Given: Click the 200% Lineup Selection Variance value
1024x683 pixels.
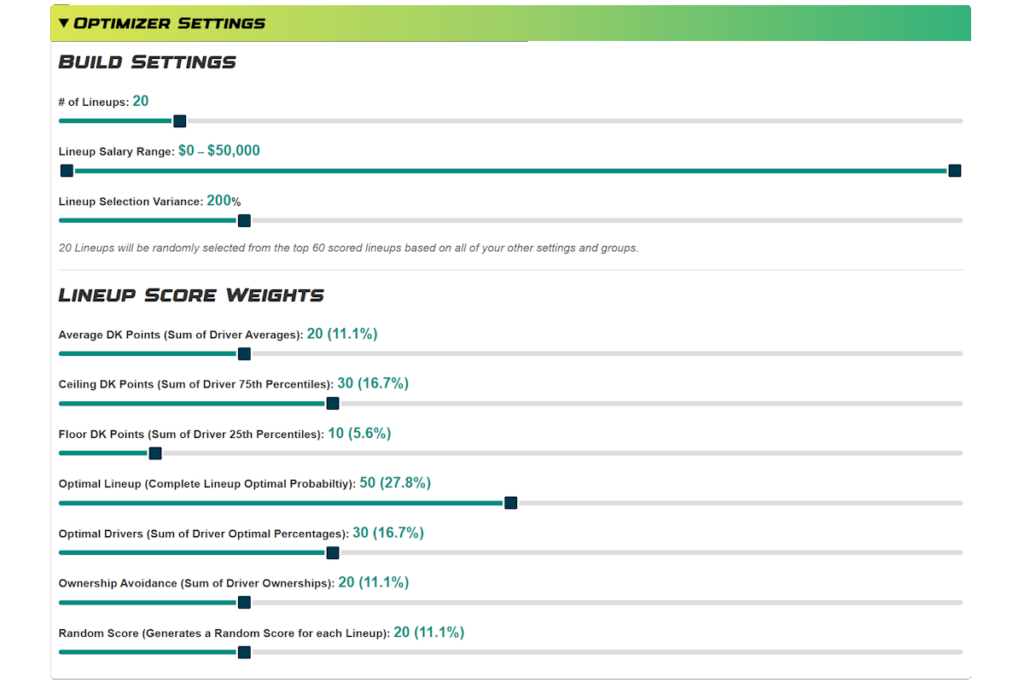Looking at the screenshot, I should 223,201.
